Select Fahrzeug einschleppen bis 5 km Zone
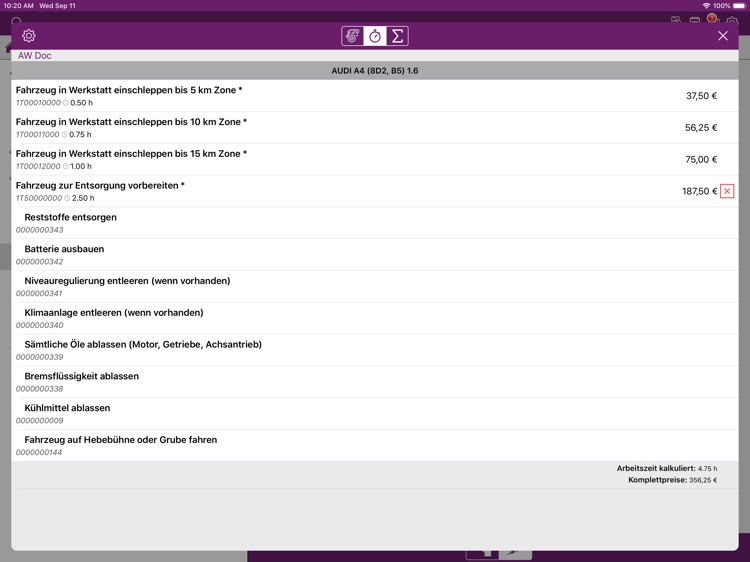The height and width of the screenshot is (562, 750). point(375,96)
